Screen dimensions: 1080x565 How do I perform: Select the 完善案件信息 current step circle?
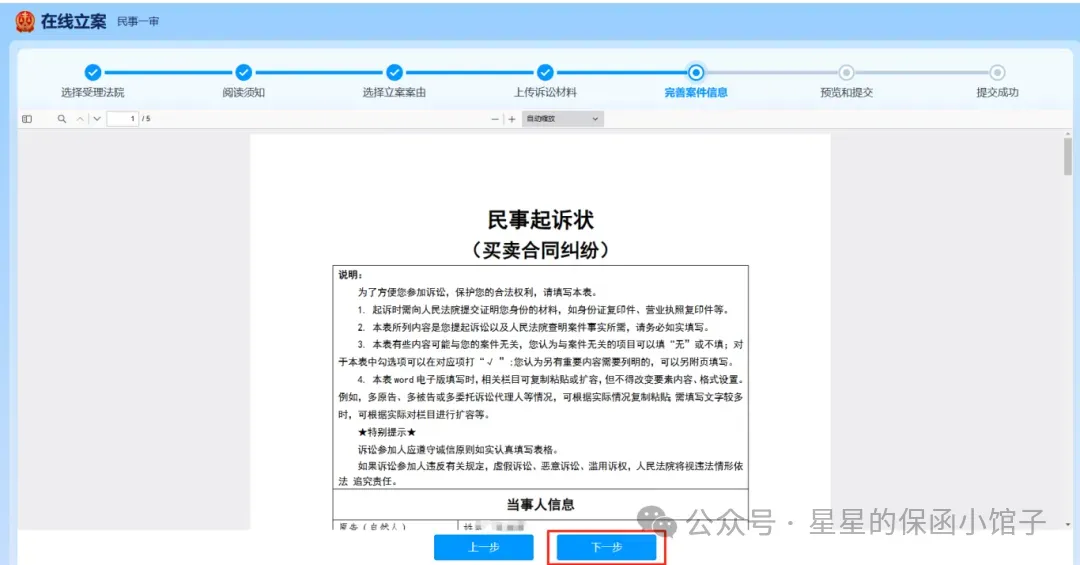pos(696,72)
